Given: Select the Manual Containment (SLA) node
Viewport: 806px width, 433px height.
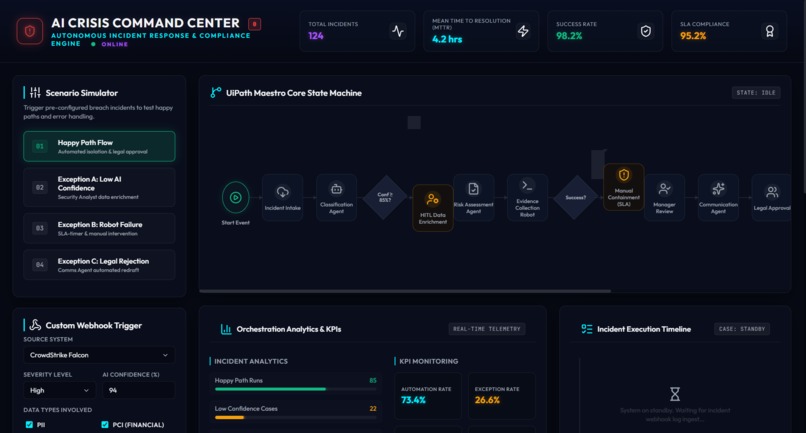Looking at the screenshot, I should click(x=624, y=187).
